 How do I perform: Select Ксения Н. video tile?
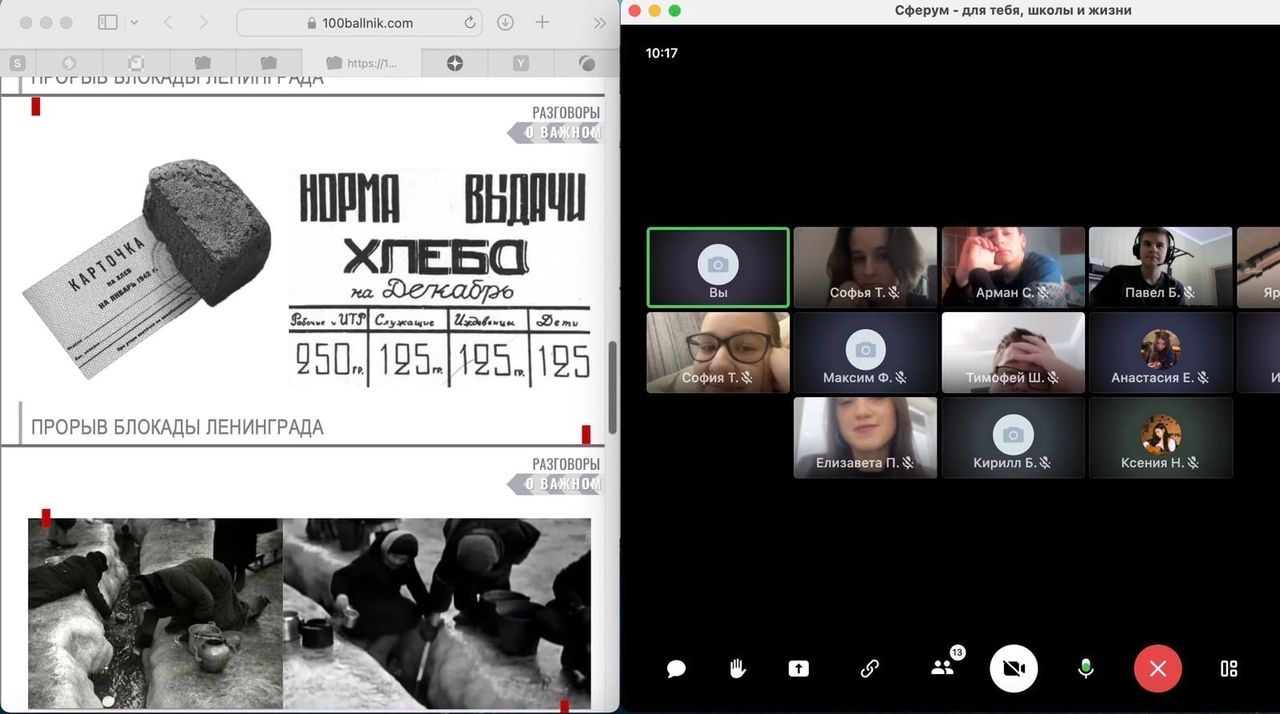point(1160,437)
